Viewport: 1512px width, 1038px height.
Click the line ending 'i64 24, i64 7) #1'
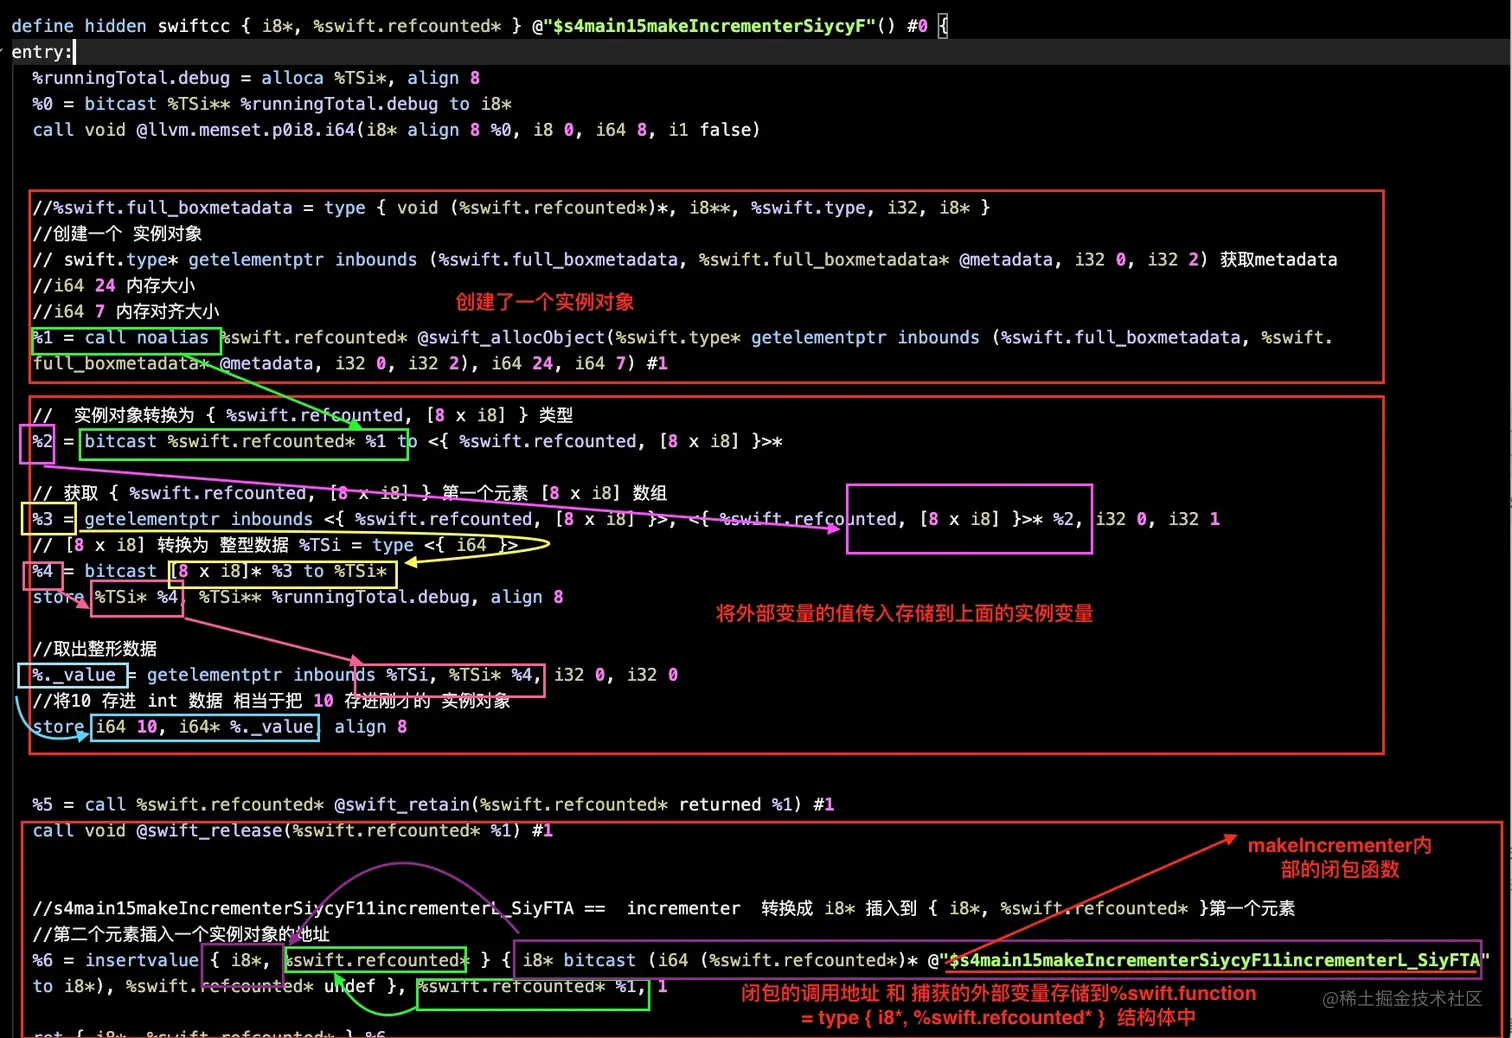point(350,364)
